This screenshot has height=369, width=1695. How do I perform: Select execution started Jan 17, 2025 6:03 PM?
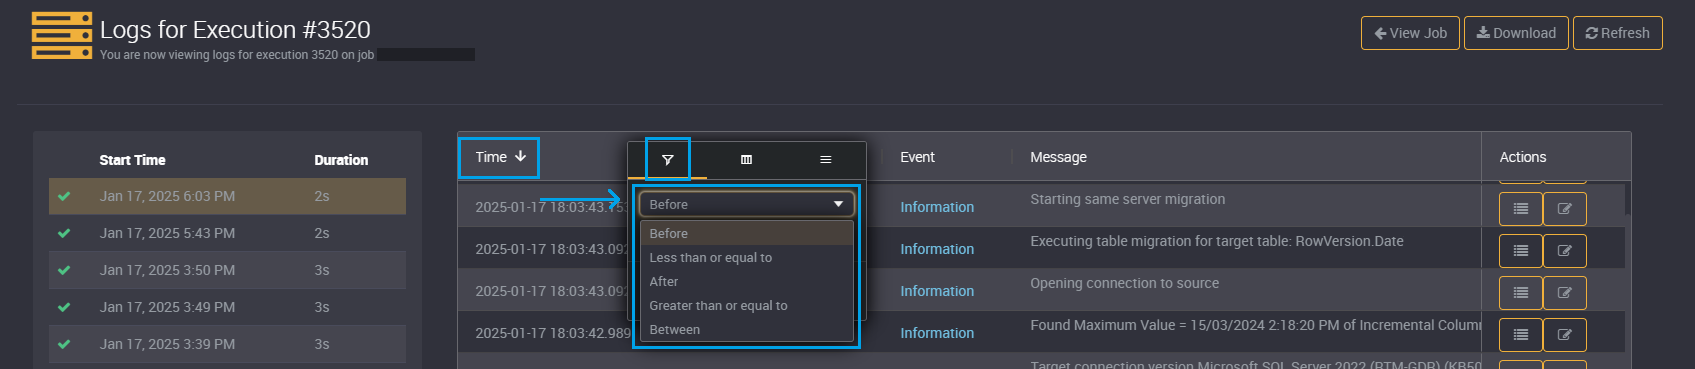[227, 196]
